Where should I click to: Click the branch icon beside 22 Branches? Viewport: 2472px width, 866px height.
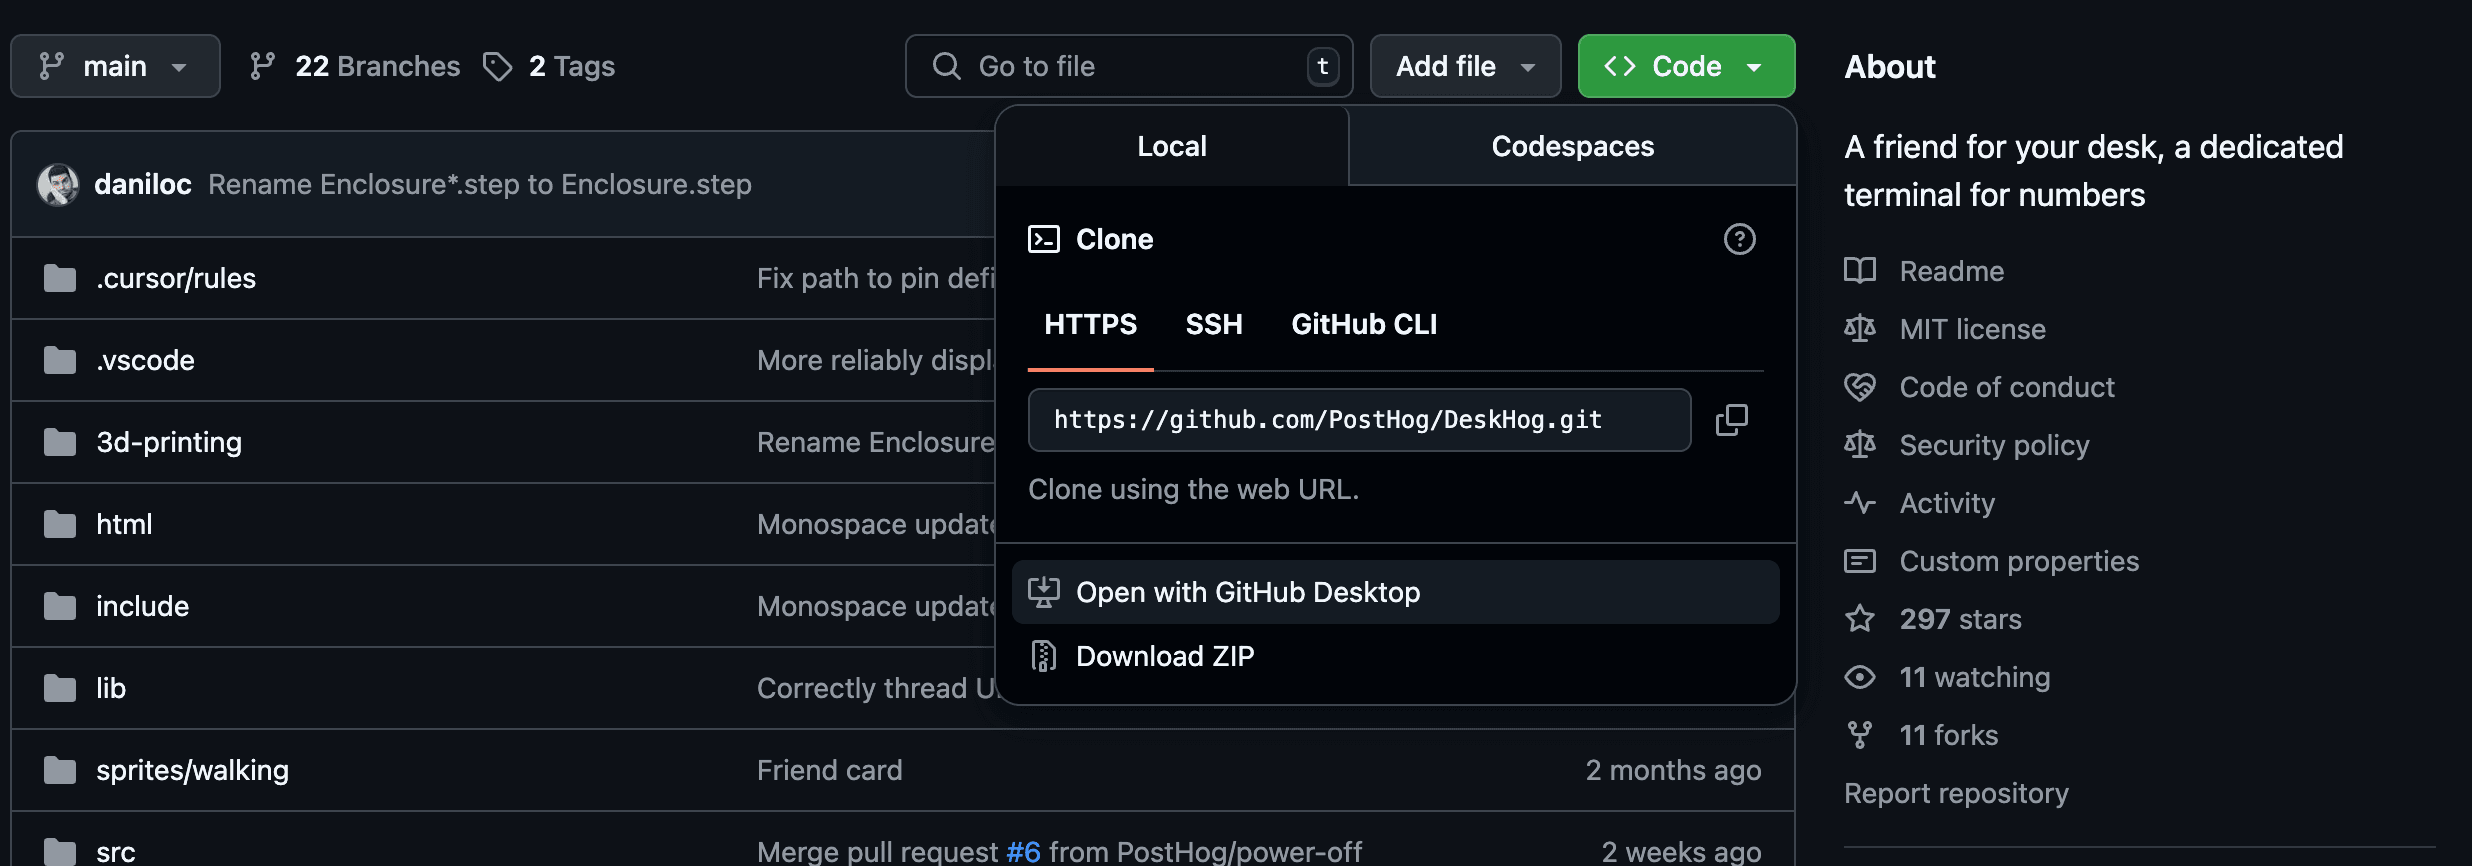[x=263, y=66]
